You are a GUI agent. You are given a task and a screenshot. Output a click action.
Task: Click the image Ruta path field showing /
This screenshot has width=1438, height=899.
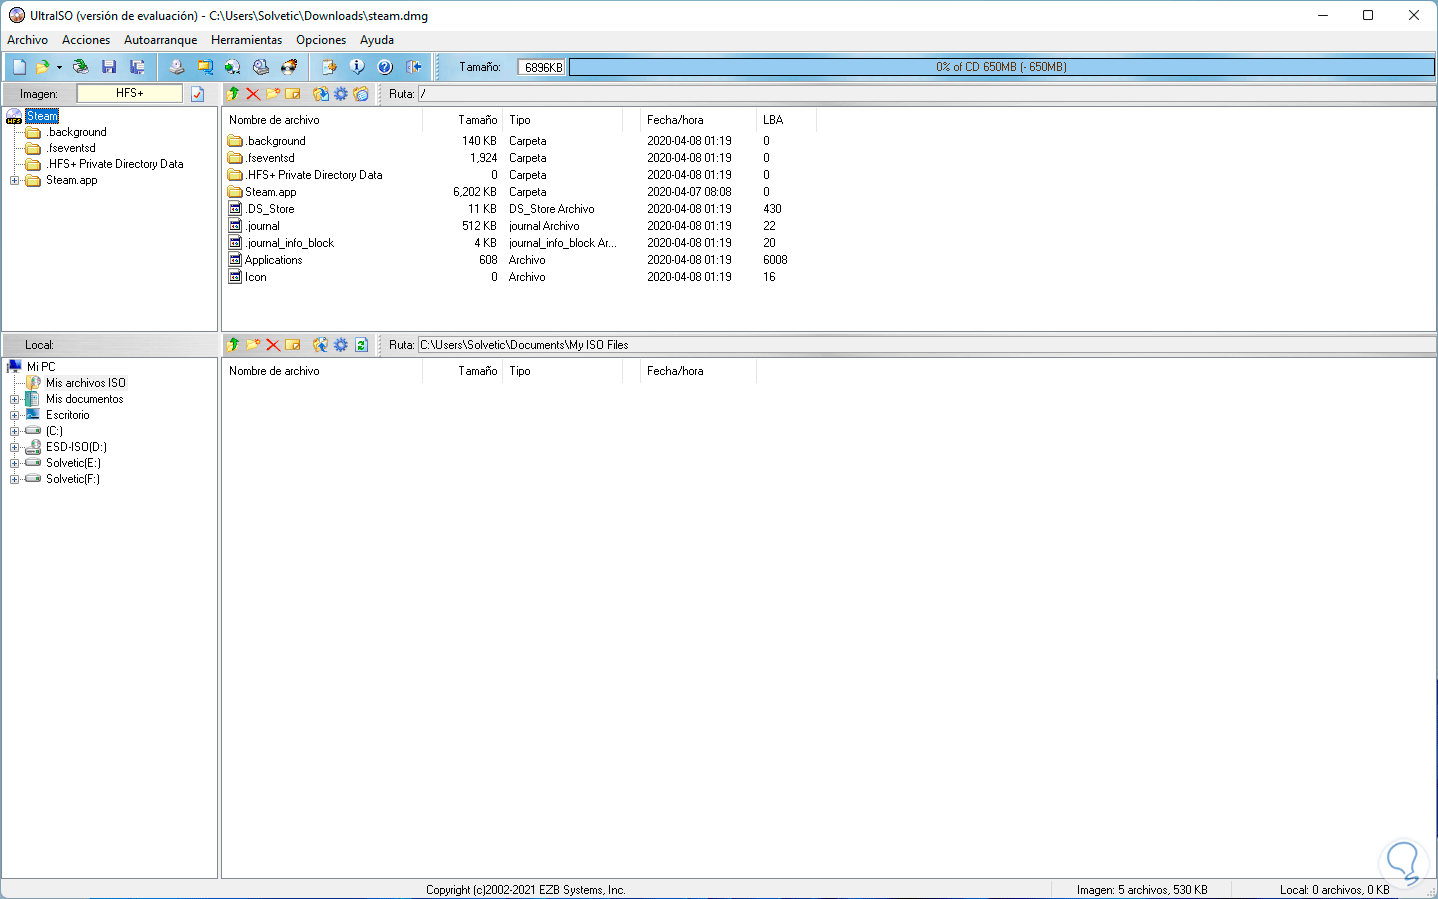click(926, 94)
